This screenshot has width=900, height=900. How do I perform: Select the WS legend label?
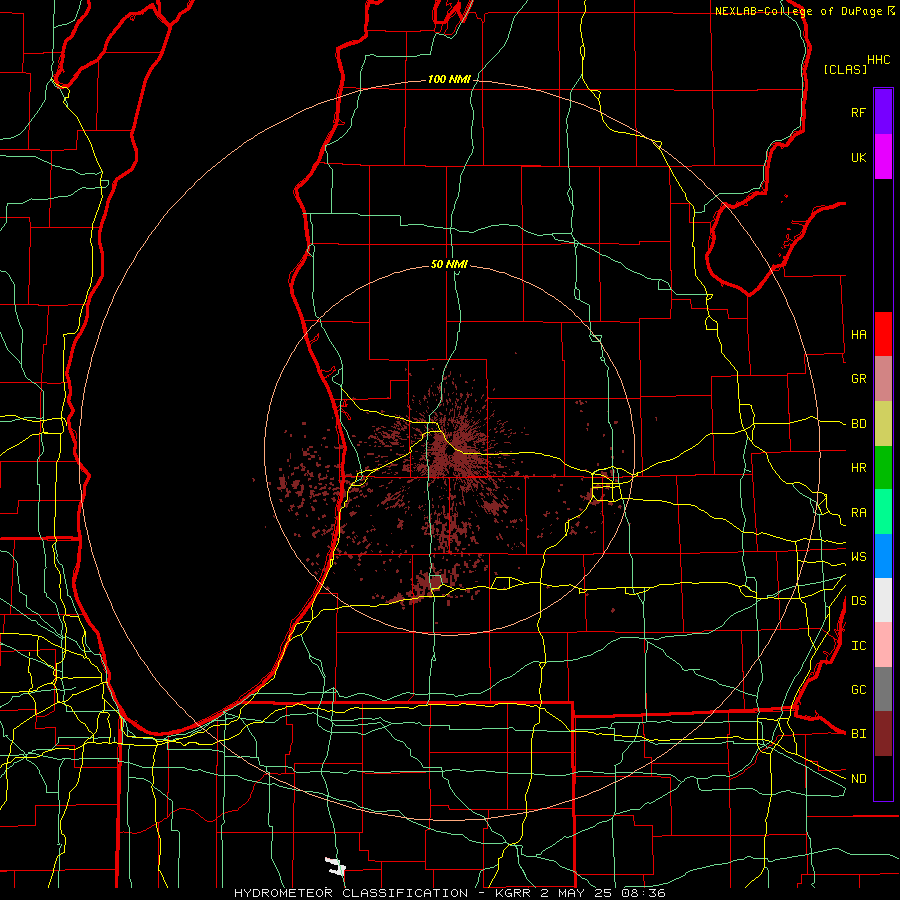[x=859, y=557]
